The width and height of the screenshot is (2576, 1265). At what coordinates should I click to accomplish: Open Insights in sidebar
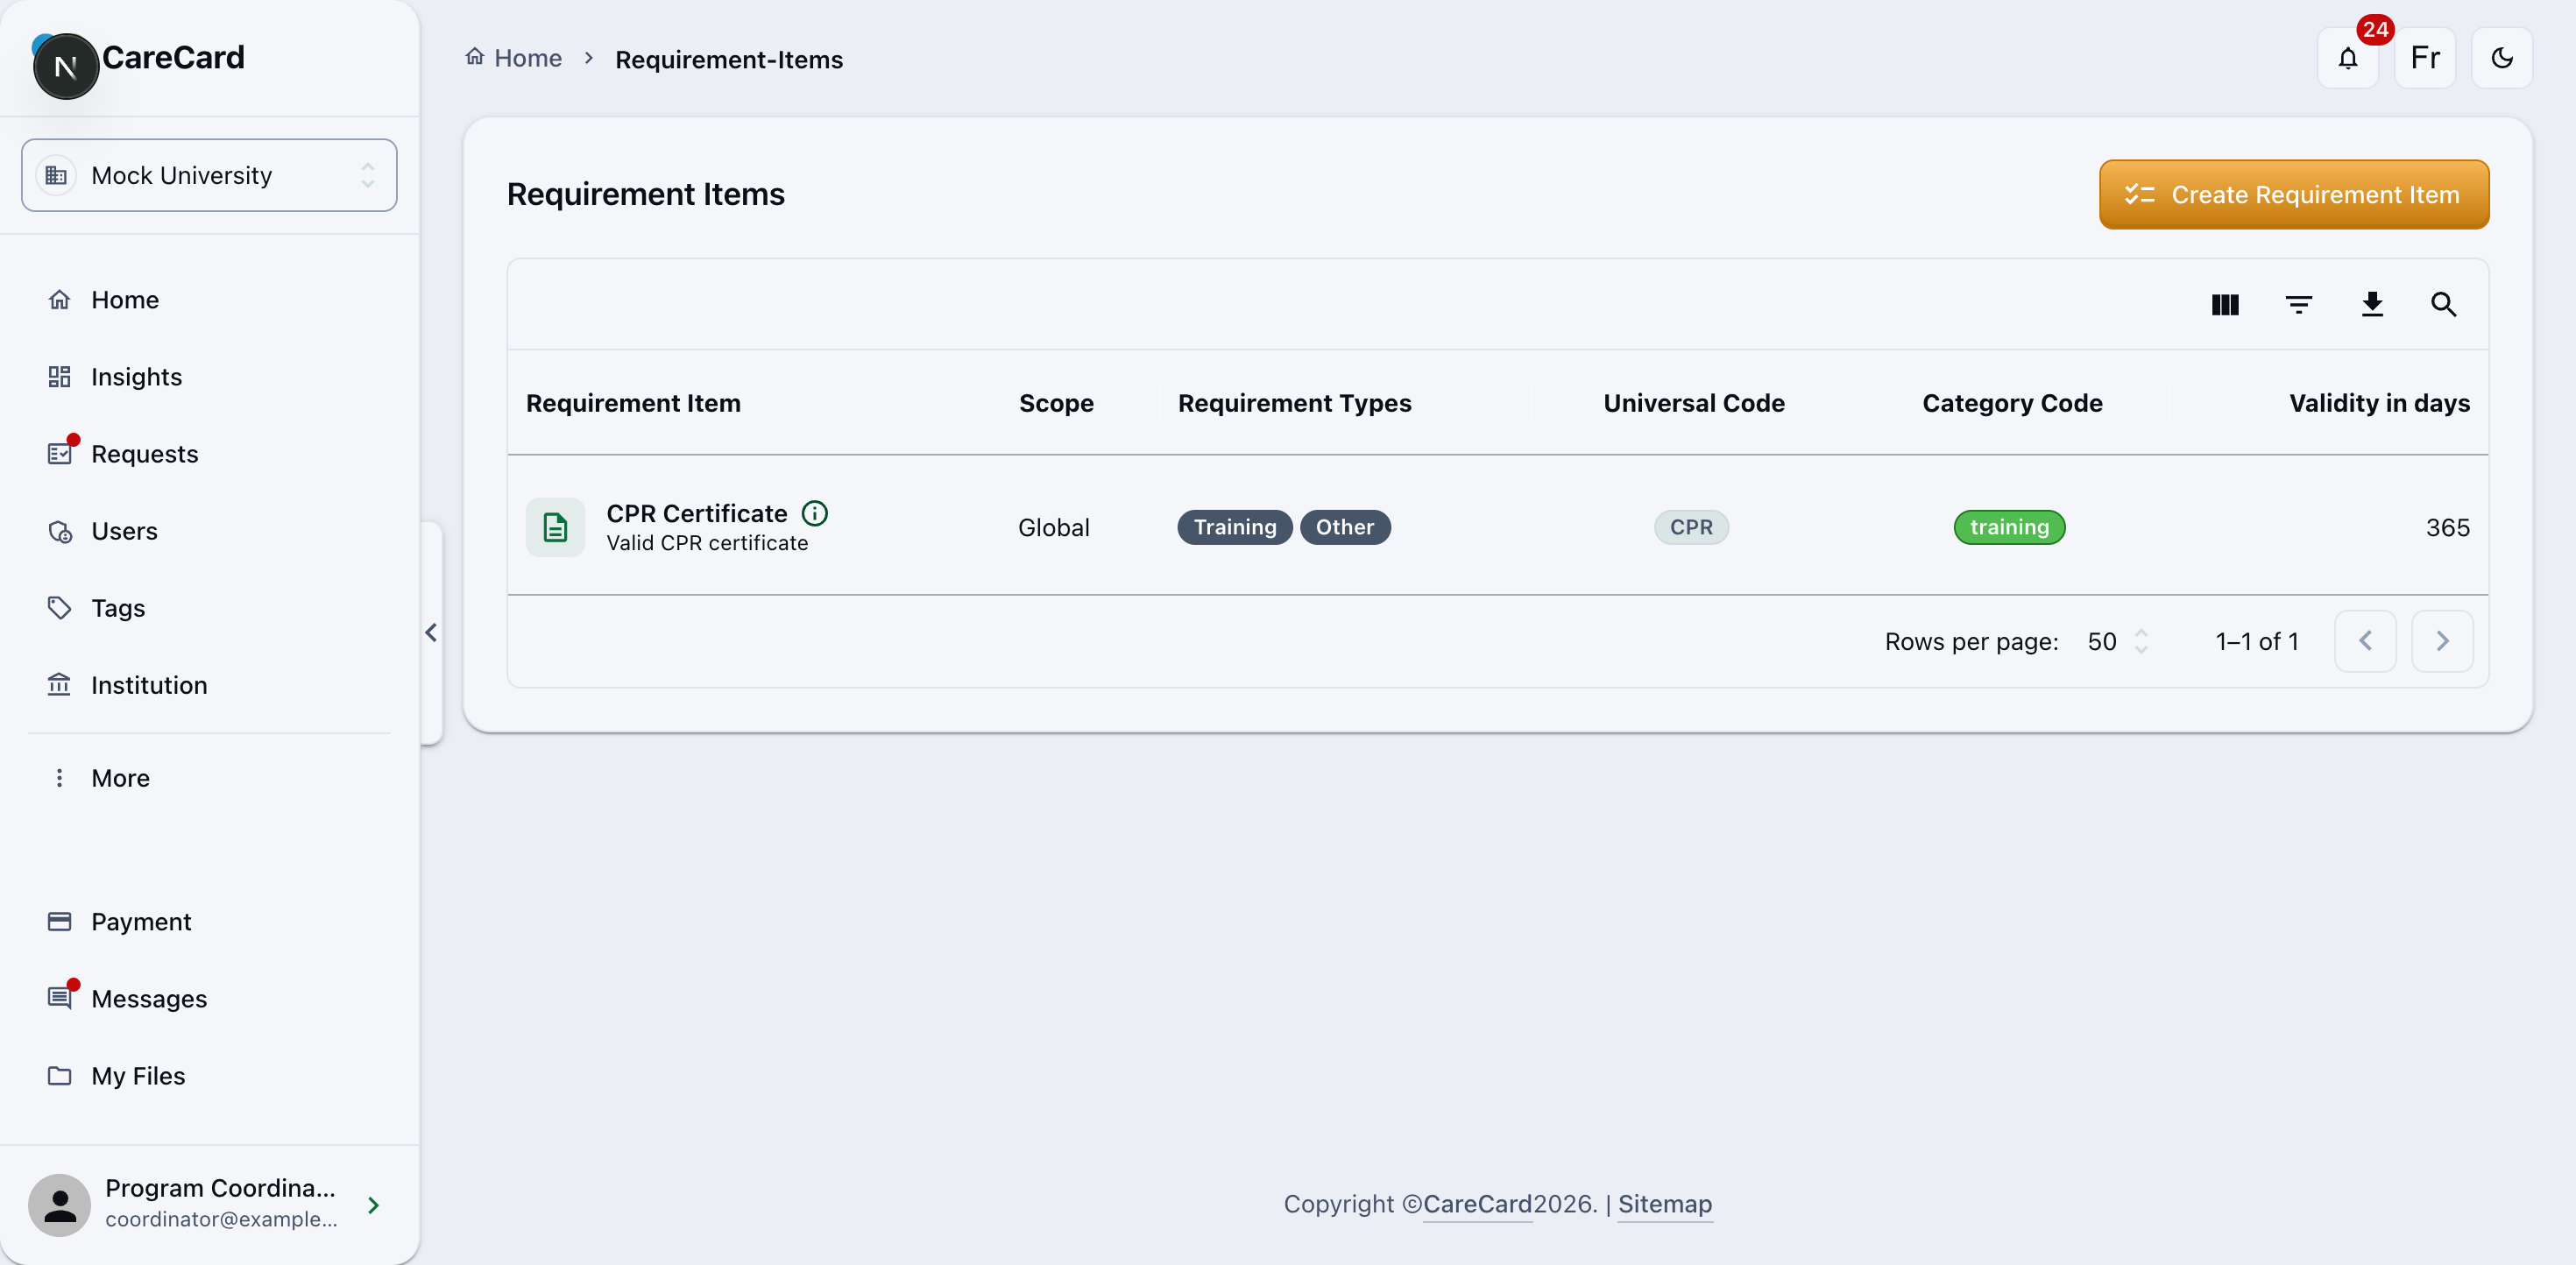click(209, 377)
